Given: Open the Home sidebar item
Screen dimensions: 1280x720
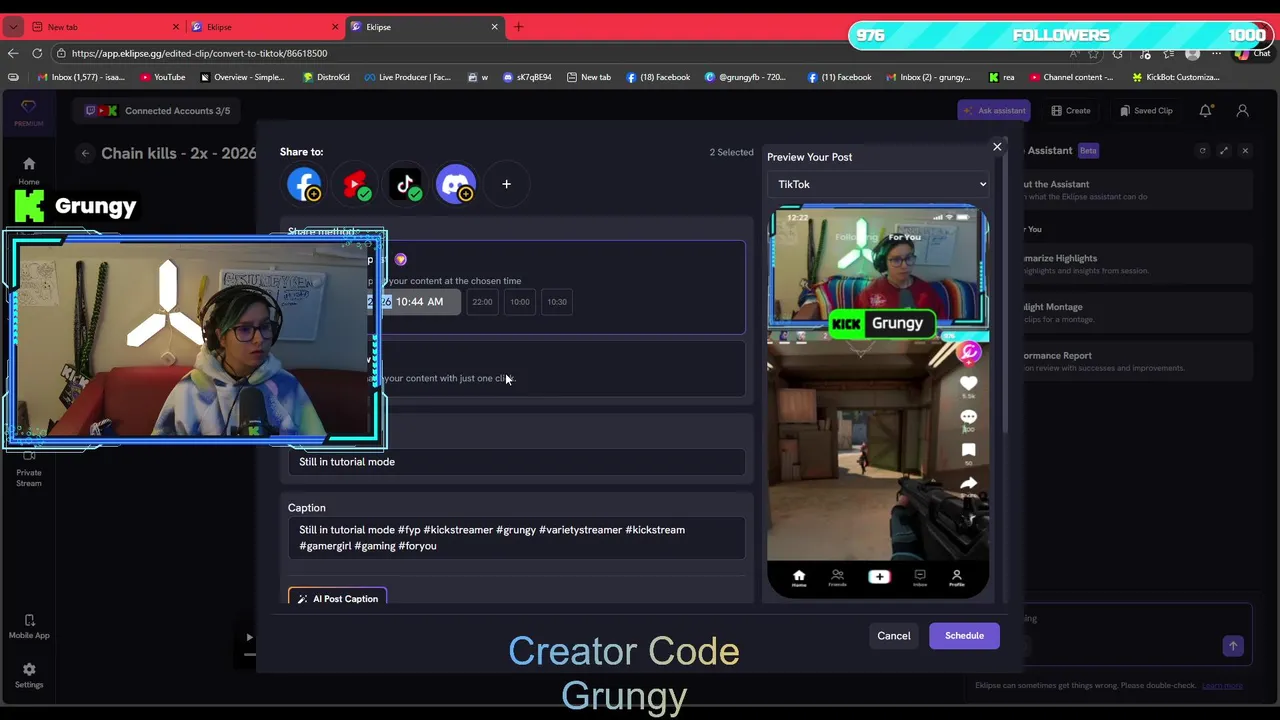Looking at the screenshot, I should coord(29,171).
